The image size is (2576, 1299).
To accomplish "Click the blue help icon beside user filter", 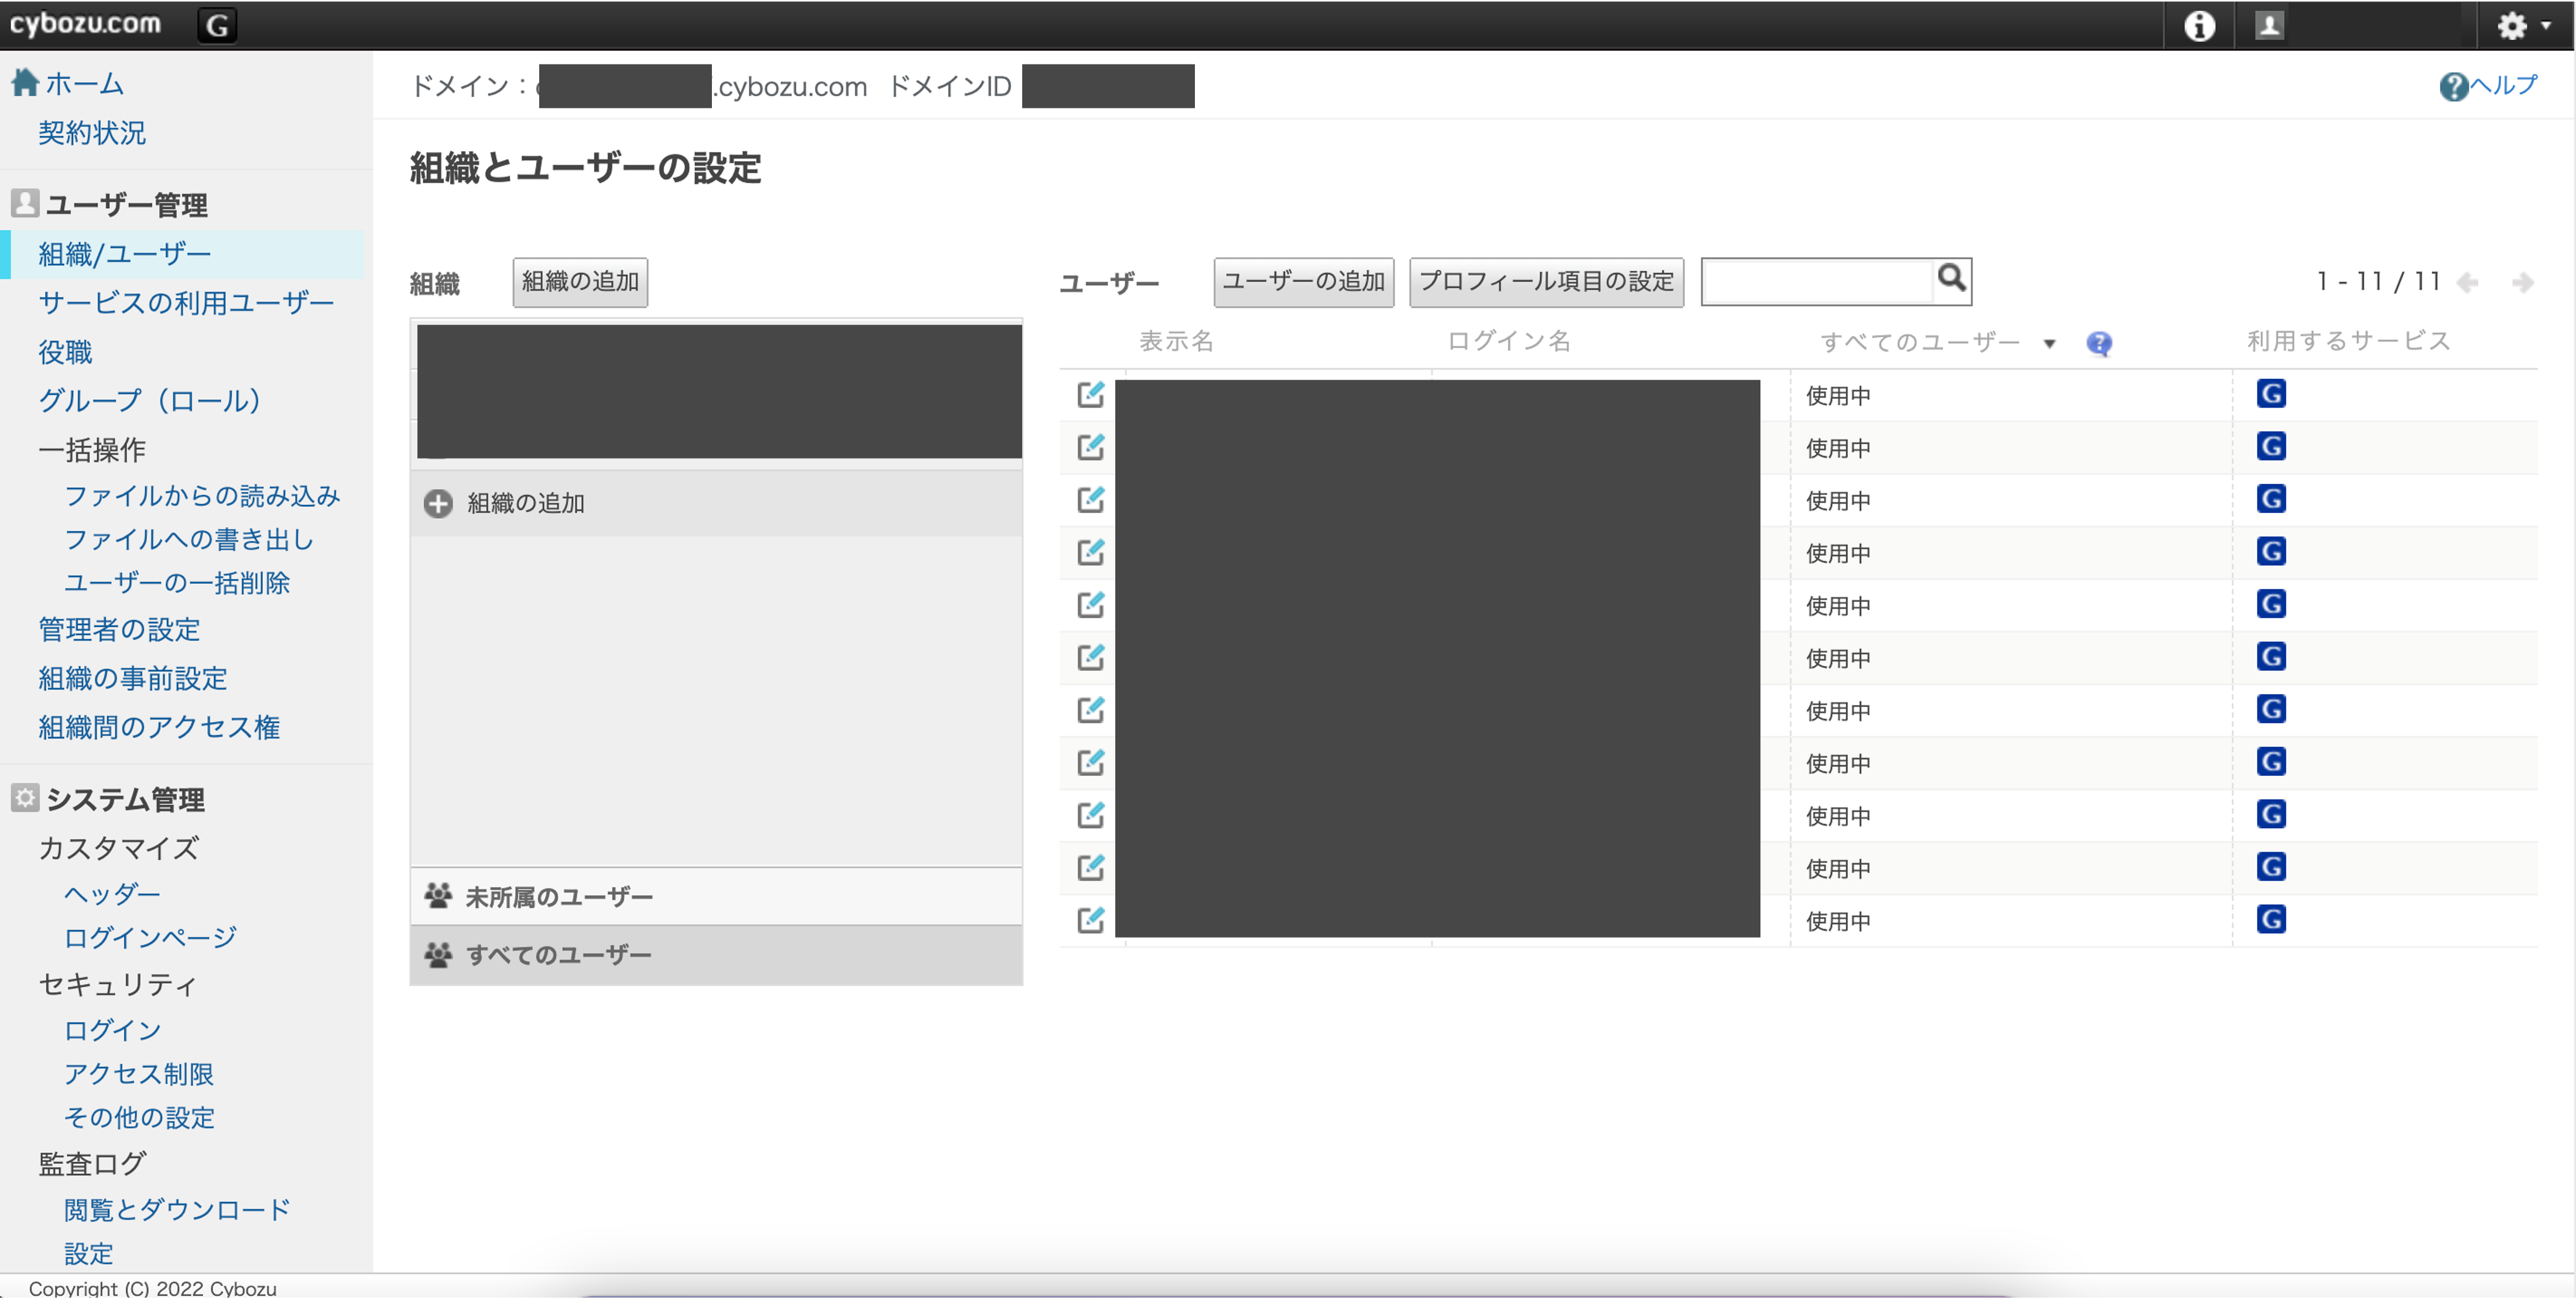I will click(2098, 343).
